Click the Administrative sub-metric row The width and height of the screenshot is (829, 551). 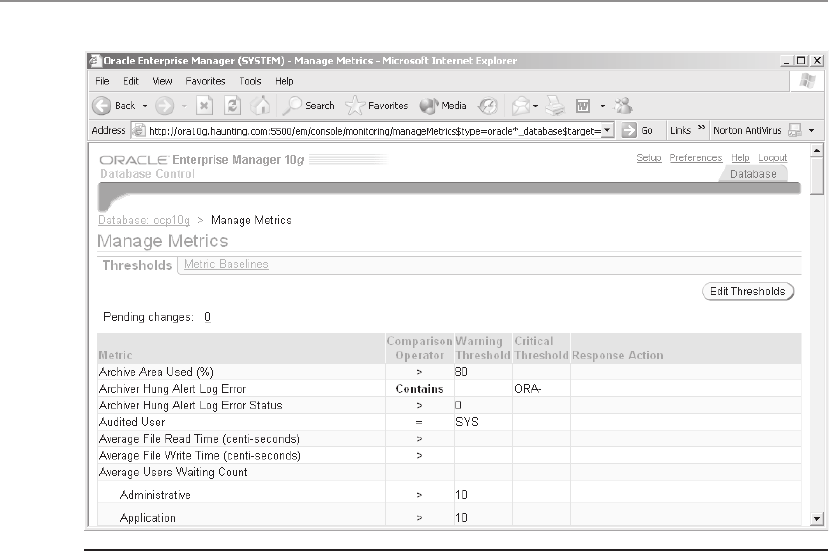pos(449,494)
